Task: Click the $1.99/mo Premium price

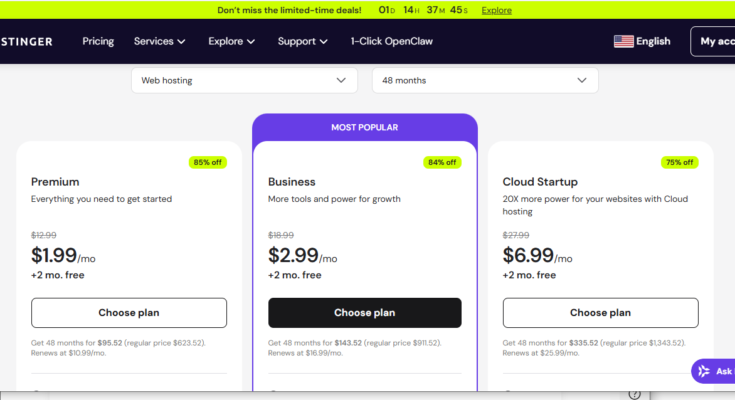Action: coord(63,256)
